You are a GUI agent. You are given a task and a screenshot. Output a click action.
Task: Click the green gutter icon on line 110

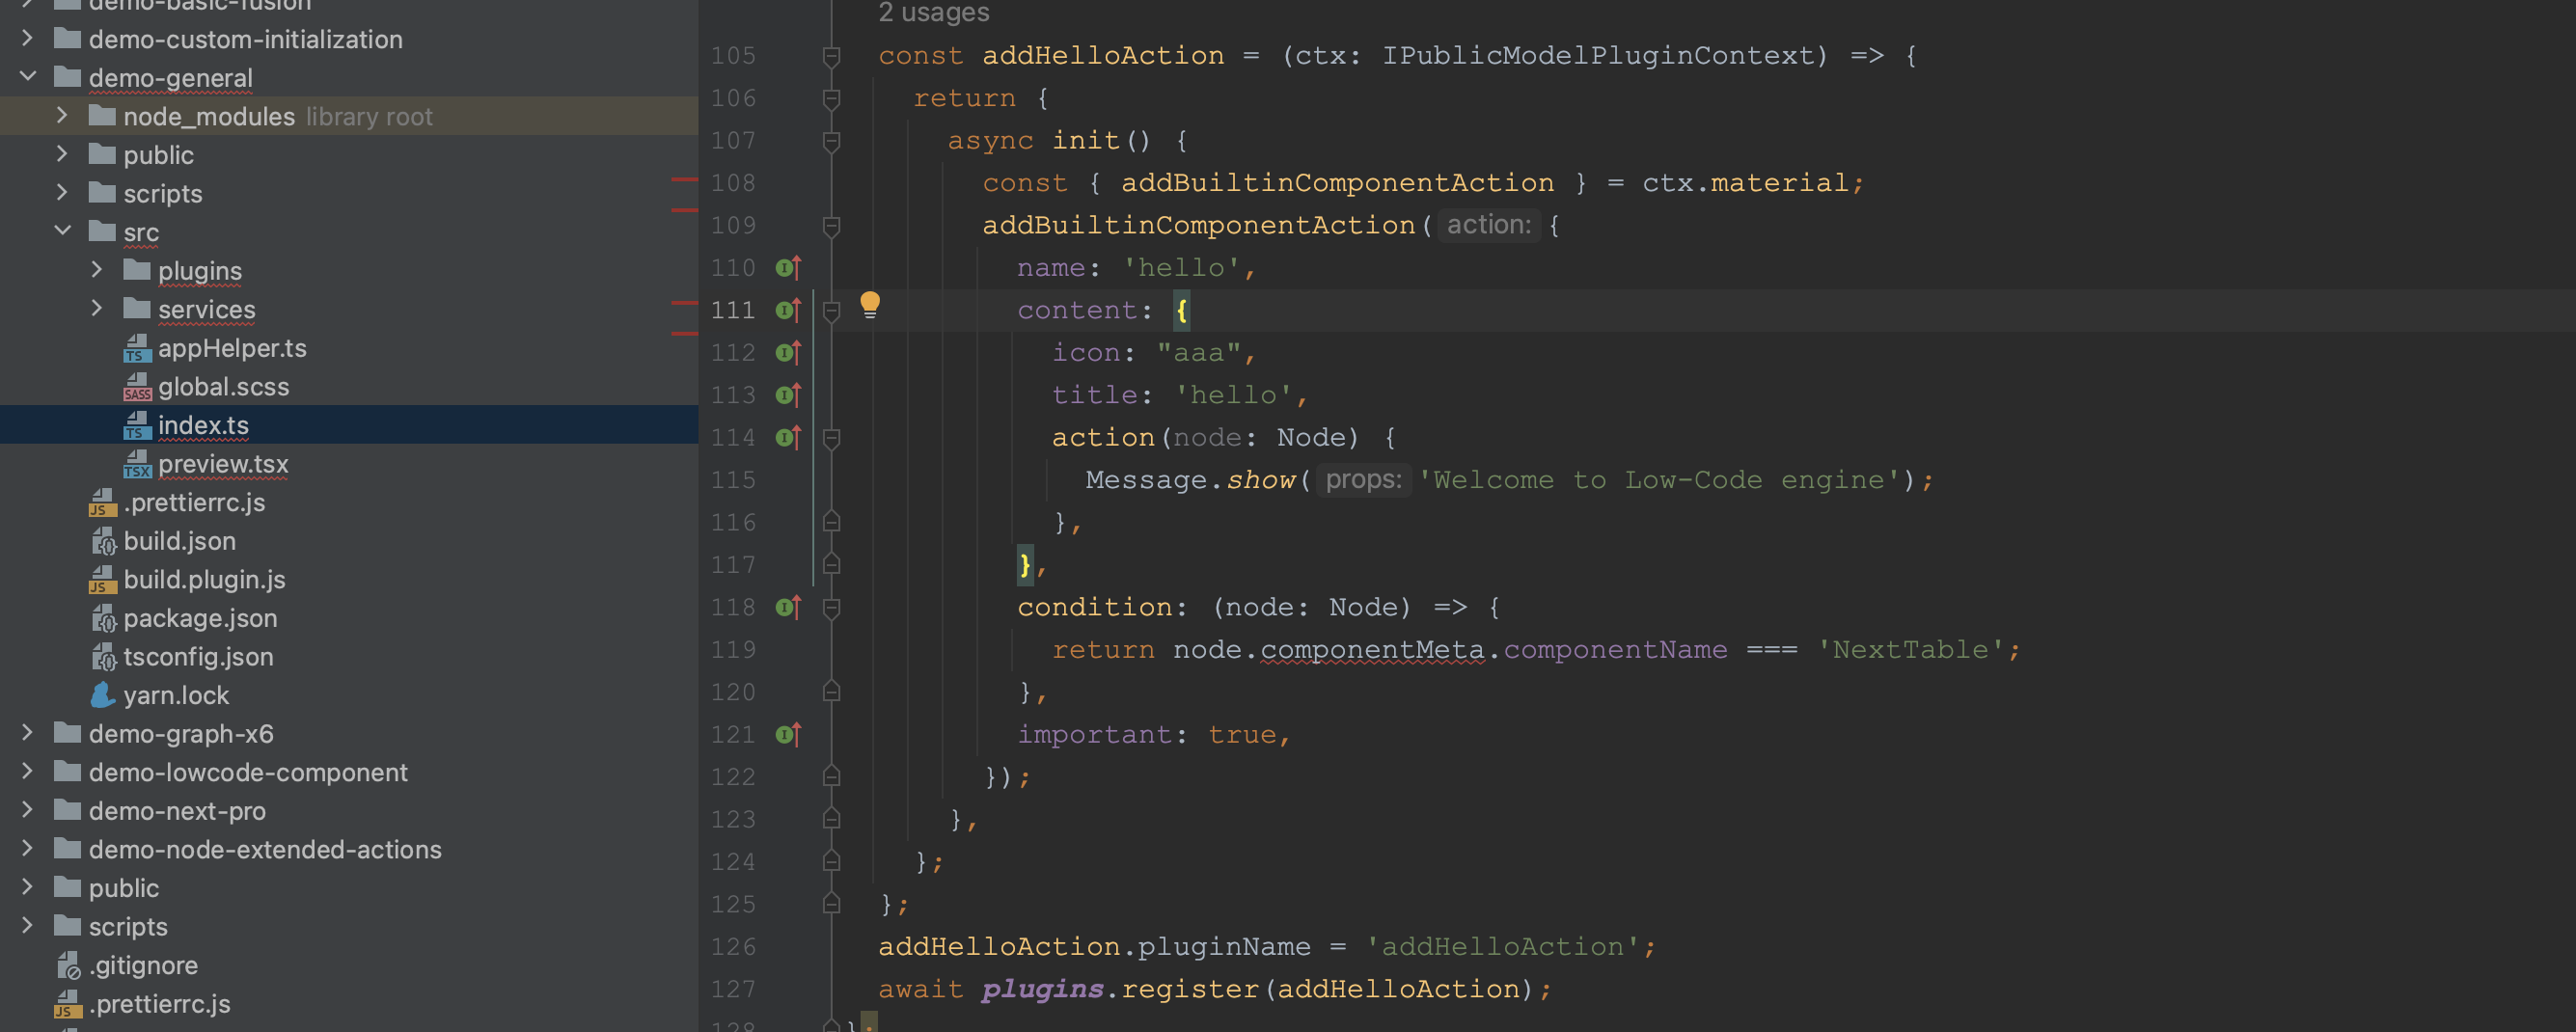point(788,267)
